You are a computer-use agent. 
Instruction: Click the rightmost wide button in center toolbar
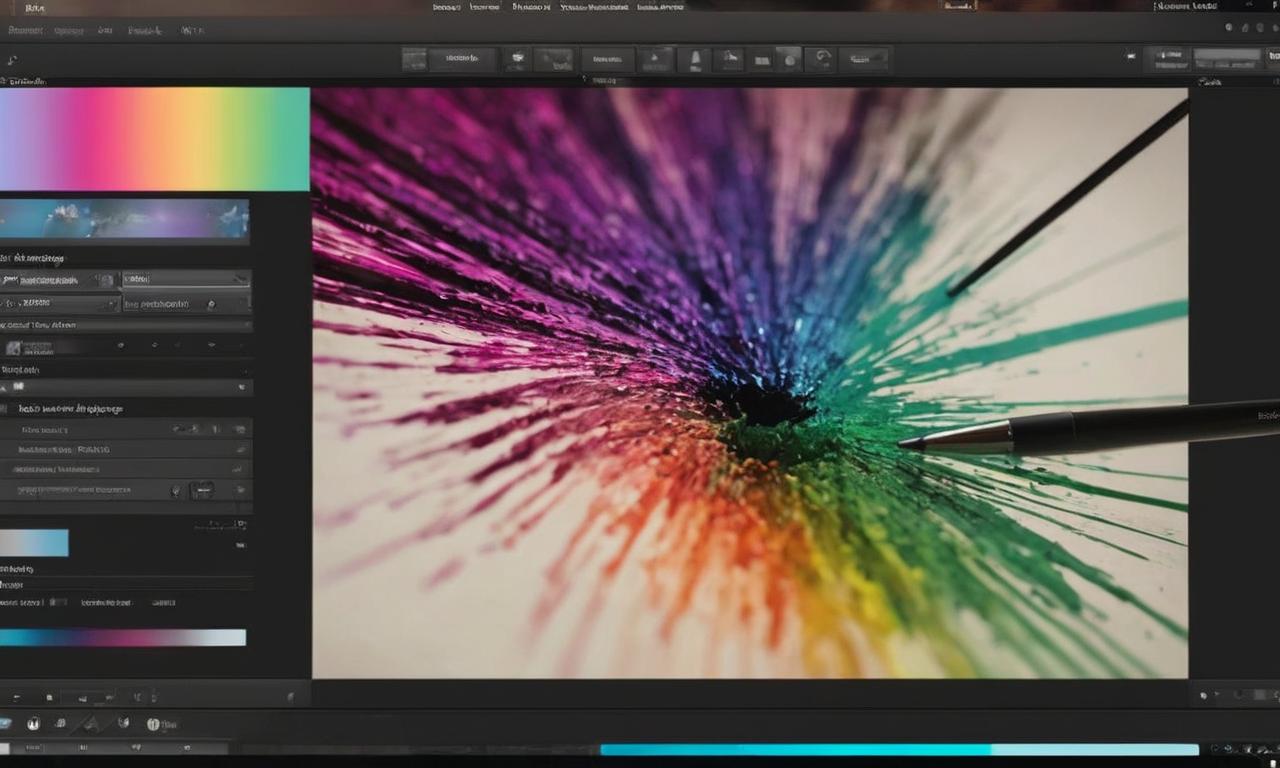pos(864,60)
